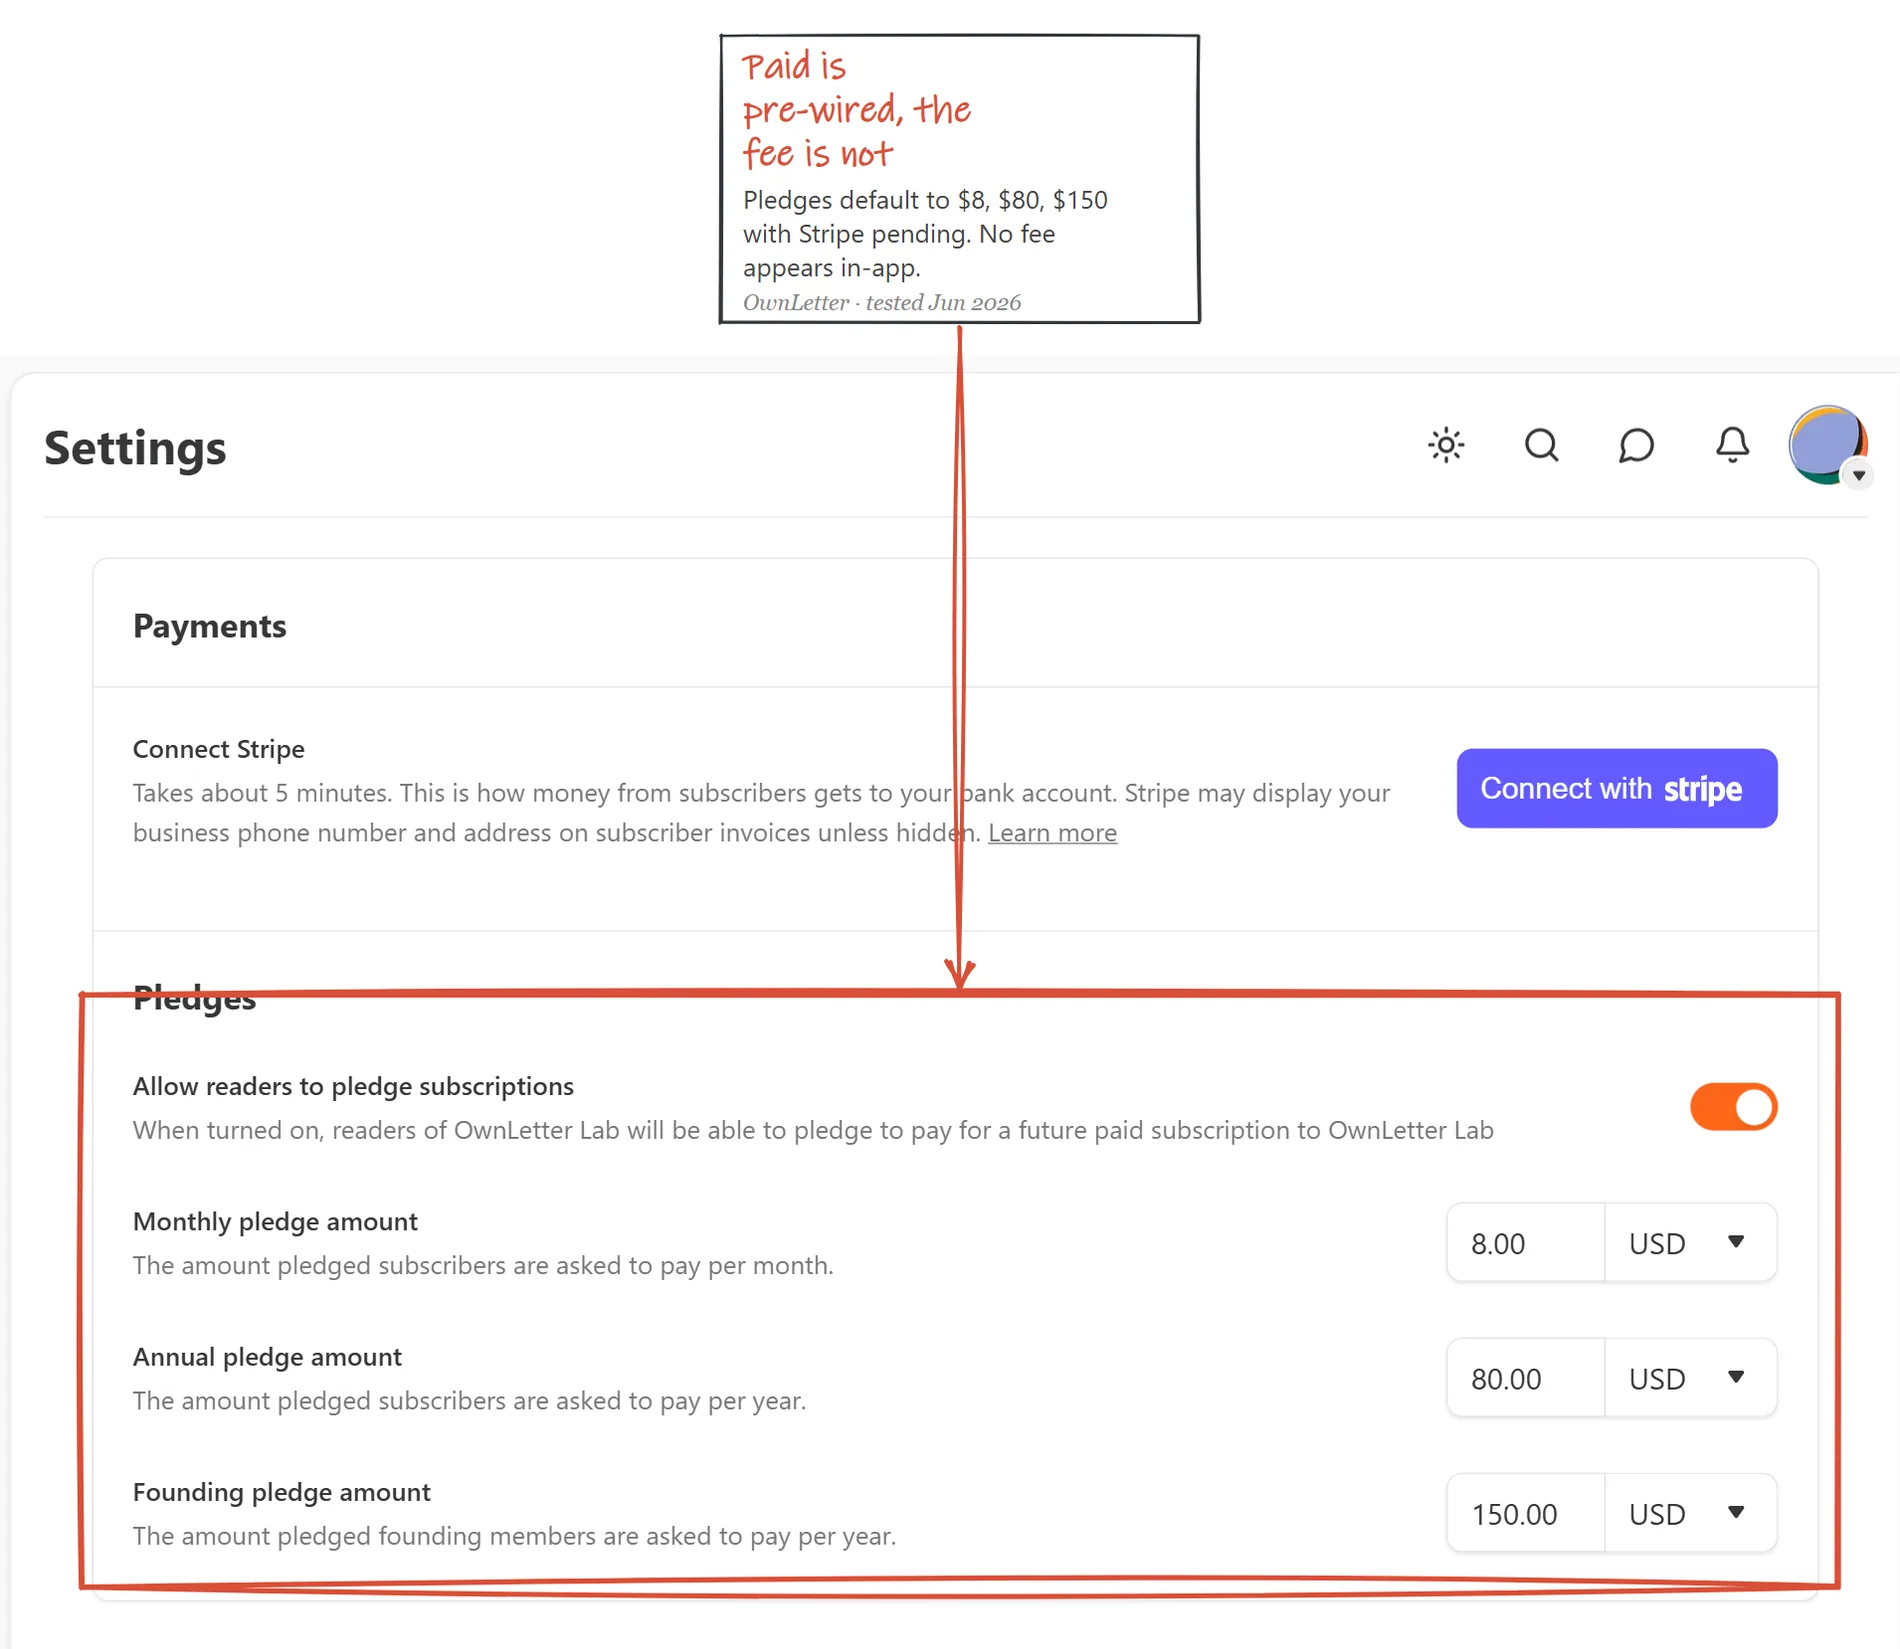This screenshot has width=1900, height=1649.
Task: Click the annual pledge amount field
Action: tap(1525, 1378)
